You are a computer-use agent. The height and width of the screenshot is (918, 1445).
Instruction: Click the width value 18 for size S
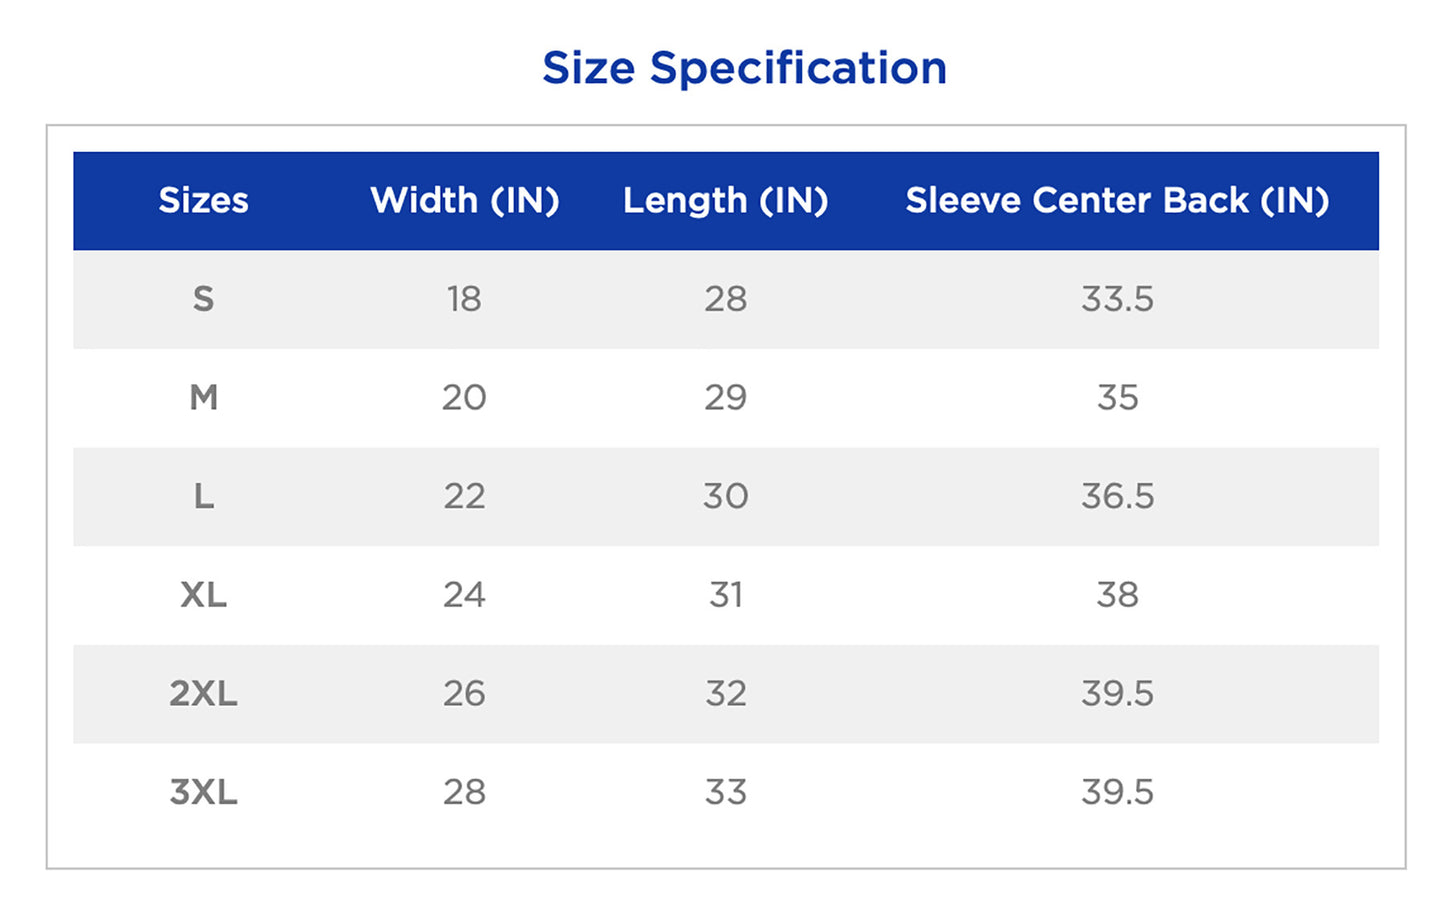[464, 299]
